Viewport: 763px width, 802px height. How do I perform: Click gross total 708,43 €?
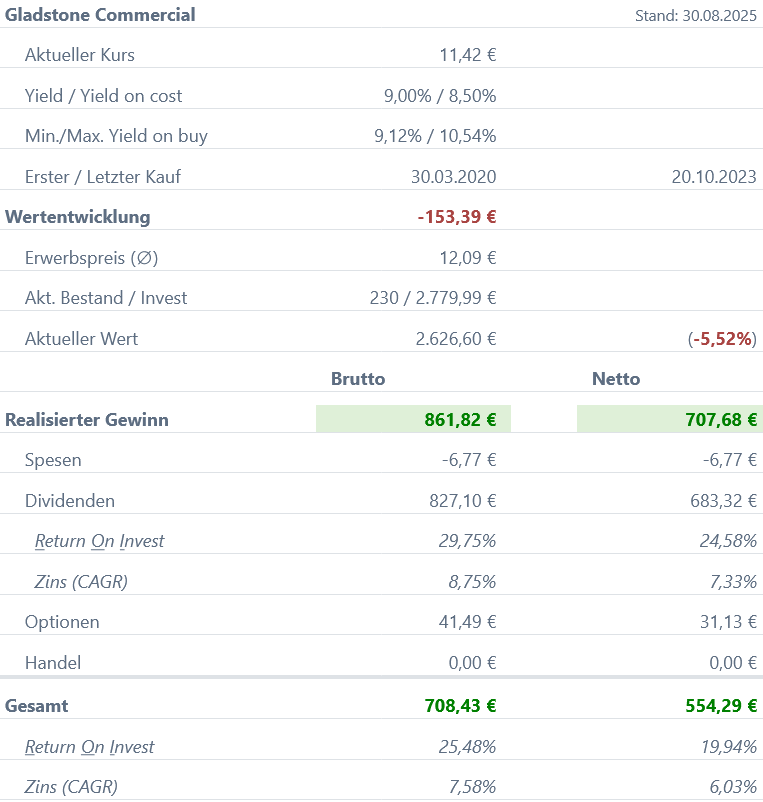[460, 706]
